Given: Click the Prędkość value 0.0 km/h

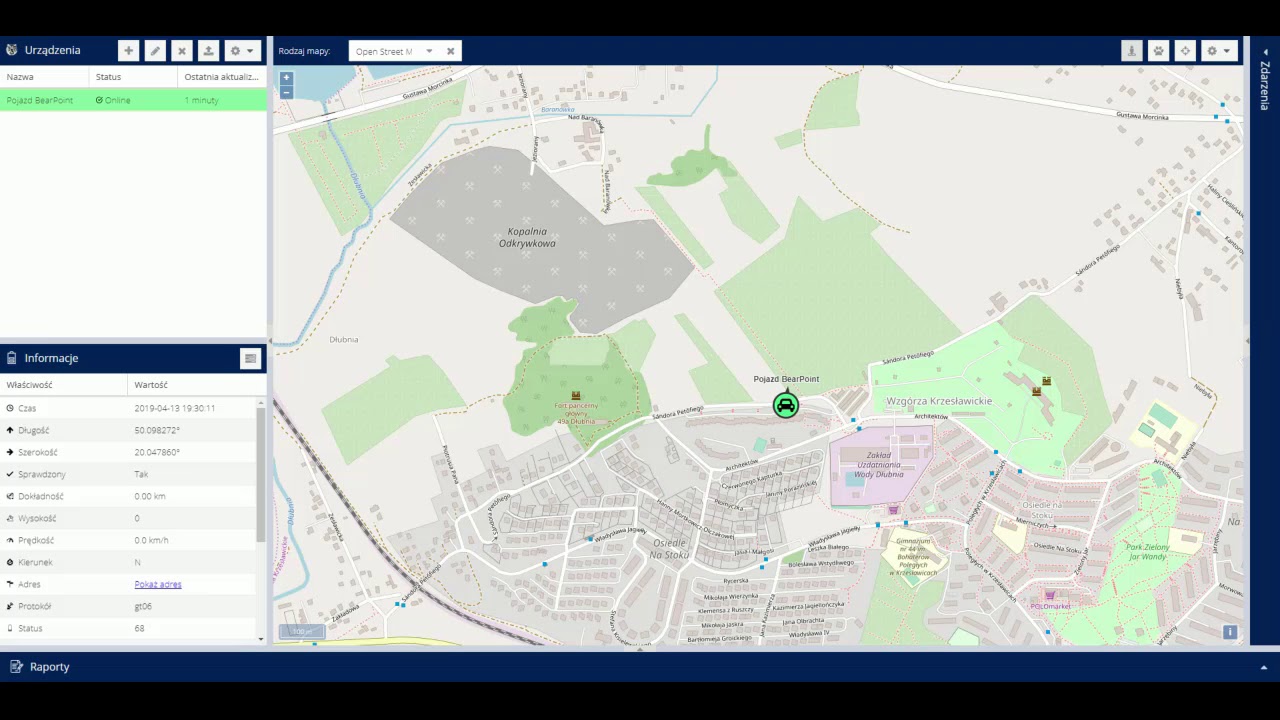Looking at the screenshot, I should tap(151, 540).
